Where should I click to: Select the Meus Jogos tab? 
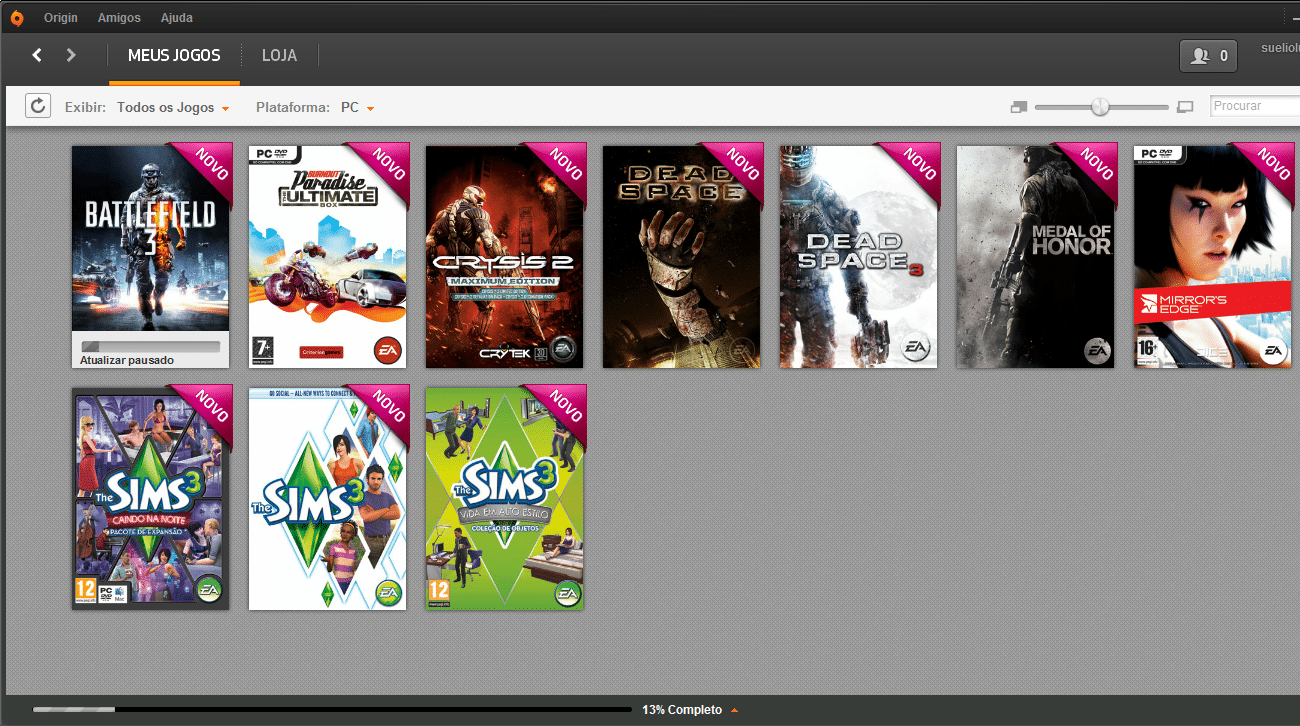(x=174, y=56)
